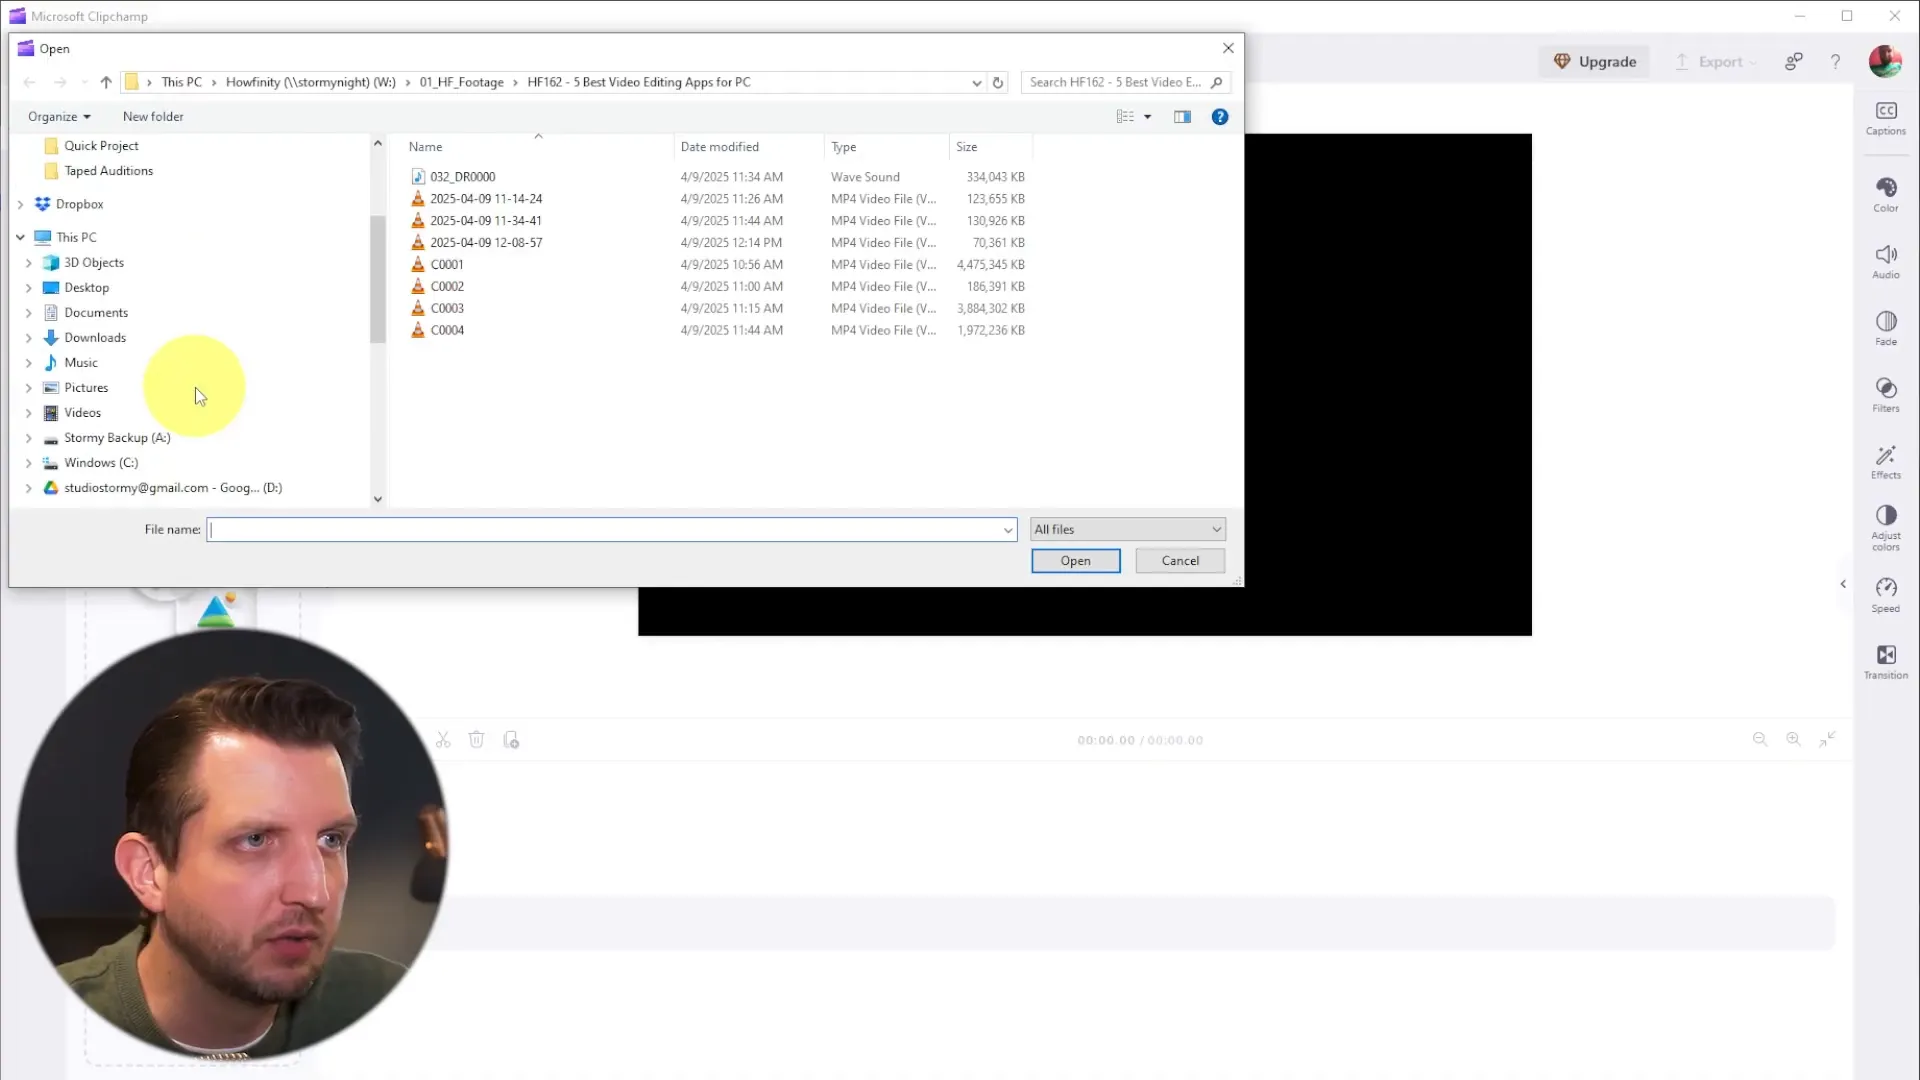
Task: Select Videos folder in navigation tree
Action: click(x=82, y=413)
